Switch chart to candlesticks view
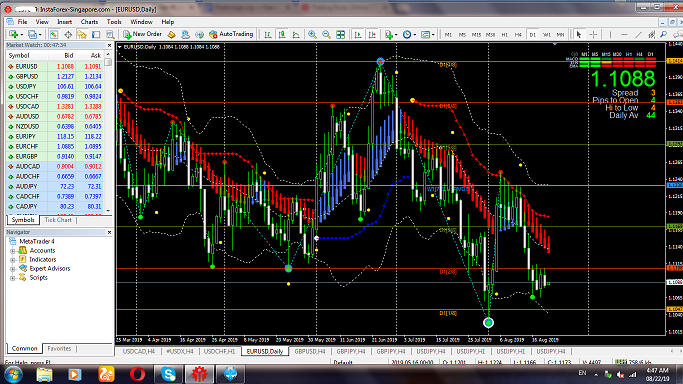The image size is (683, 384). pyautogui.click(x=282, y=34)
